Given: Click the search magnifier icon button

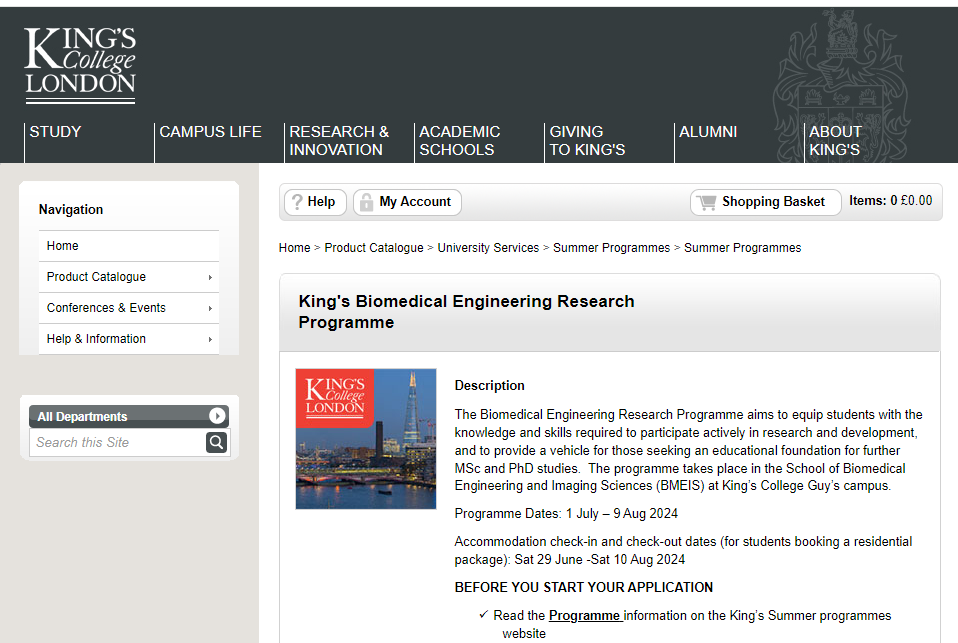Looking at the screenshot, I should pos(216,442).
